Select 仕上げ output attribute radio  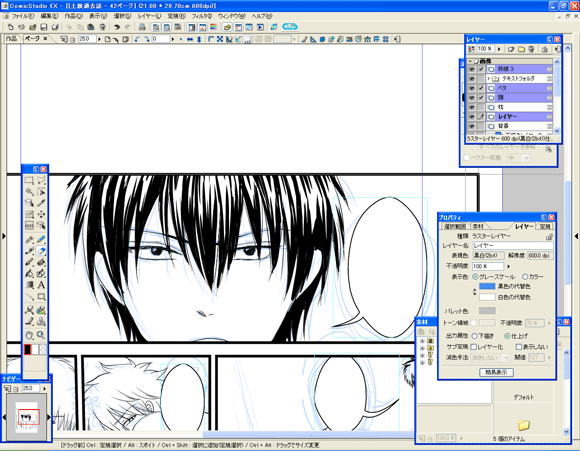508,336
